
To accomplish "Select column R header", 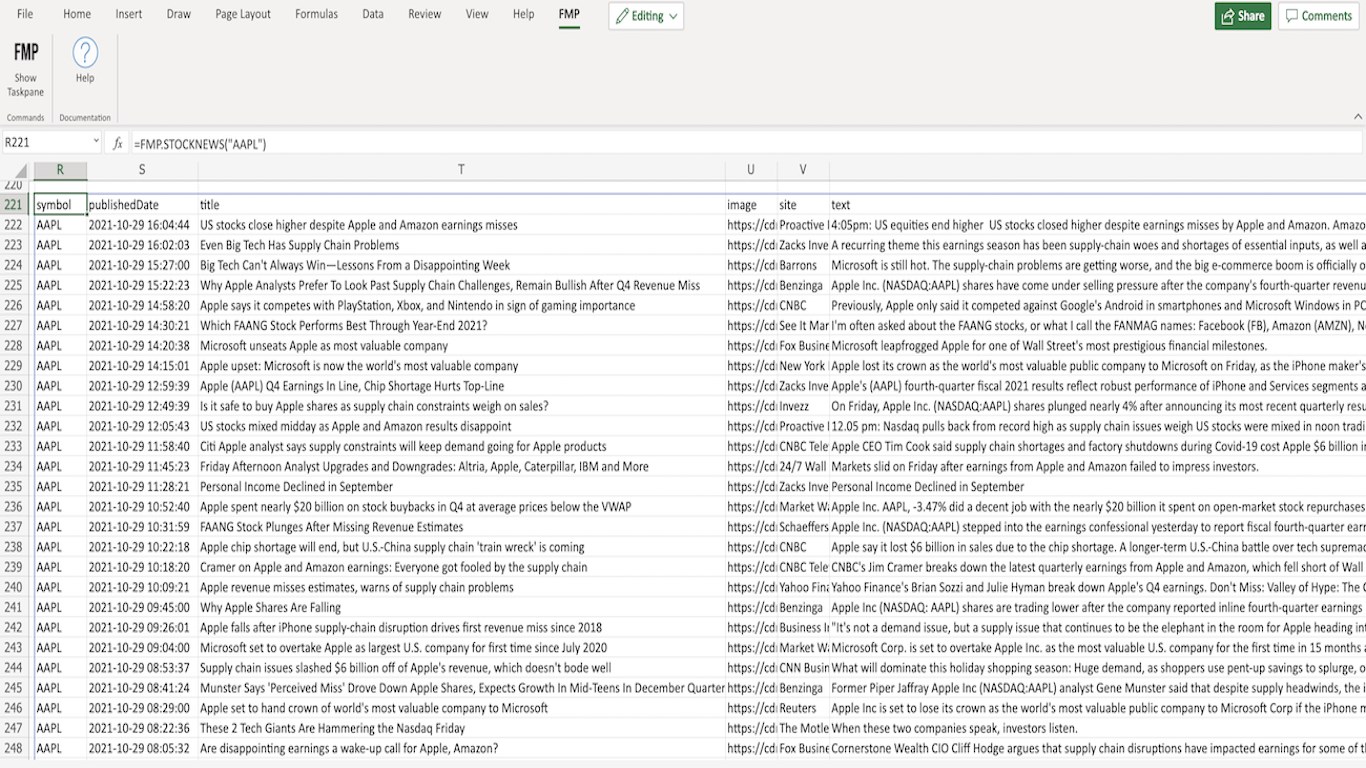I will (x=60, y=170).
